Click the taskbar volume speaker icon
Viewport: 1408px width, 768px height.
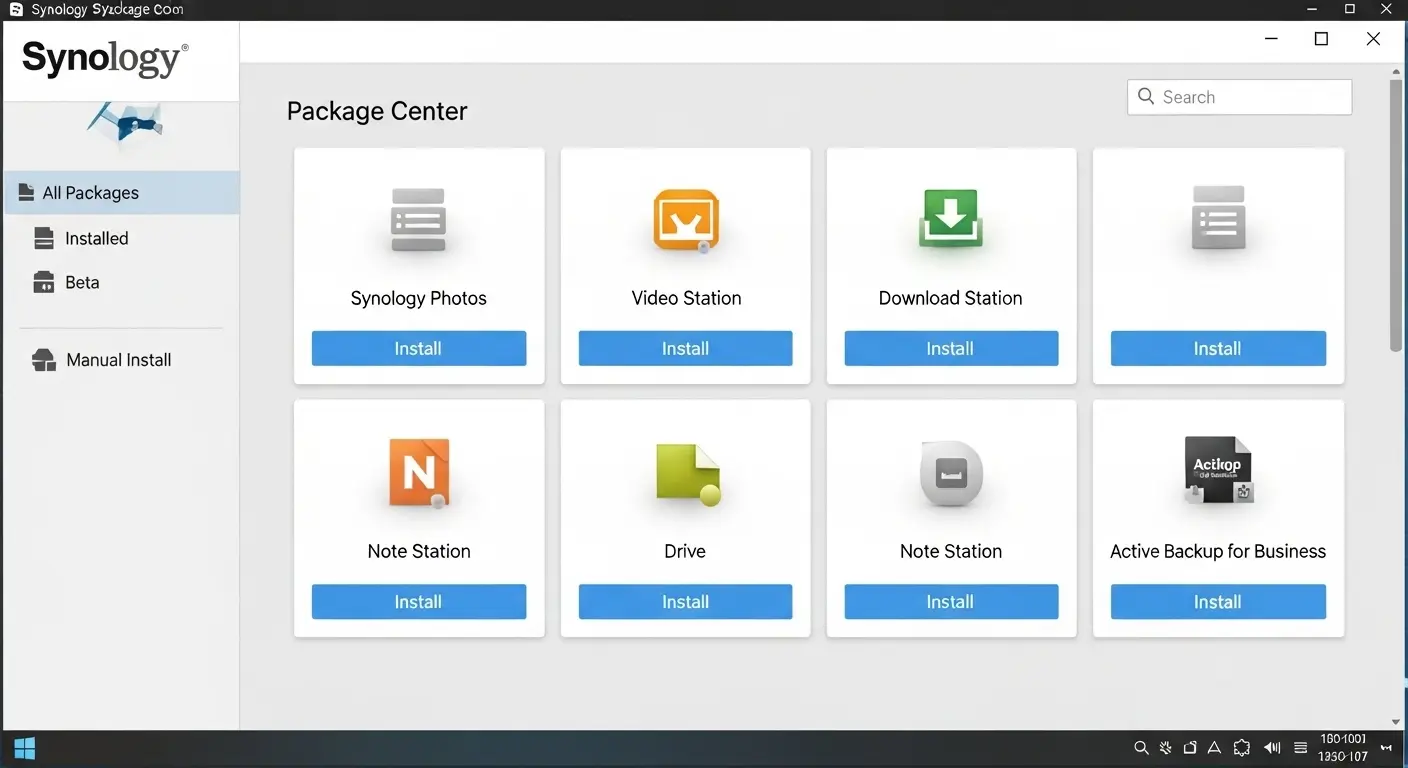1272,748
